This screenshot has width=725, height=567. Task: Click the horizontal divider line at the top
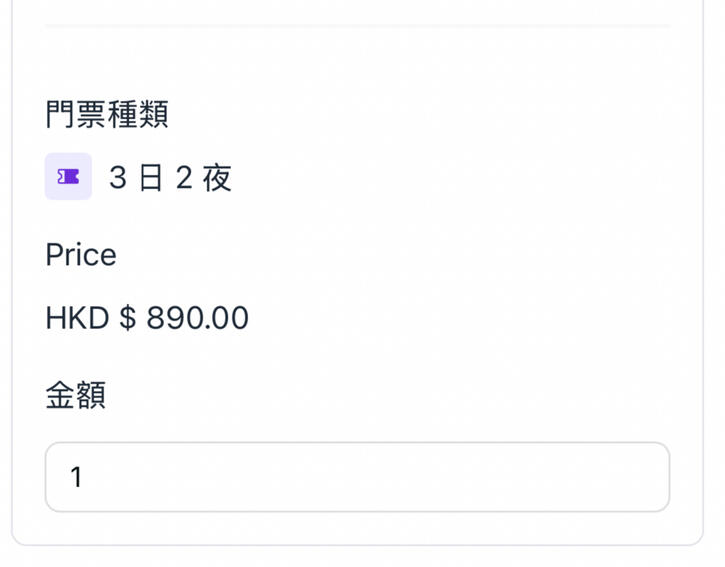pos(357,25)
